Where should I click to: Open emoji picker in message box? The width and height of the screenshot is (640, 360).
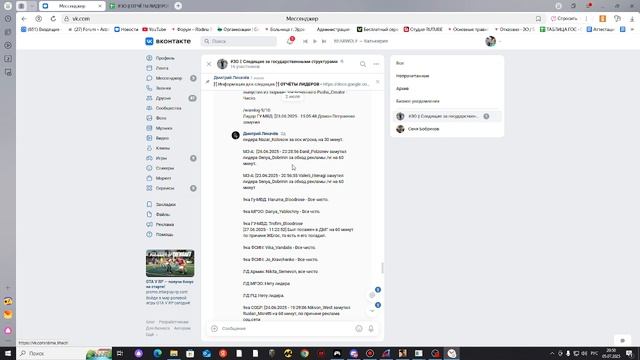coord(359,329)
